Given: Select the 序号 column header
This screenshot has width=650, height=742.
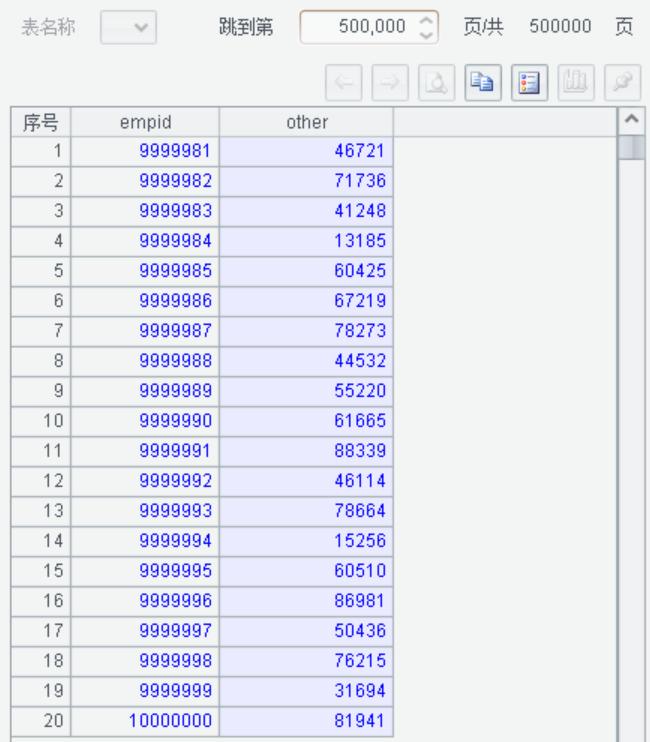Looking at the screenshot, I should point(41,122).
